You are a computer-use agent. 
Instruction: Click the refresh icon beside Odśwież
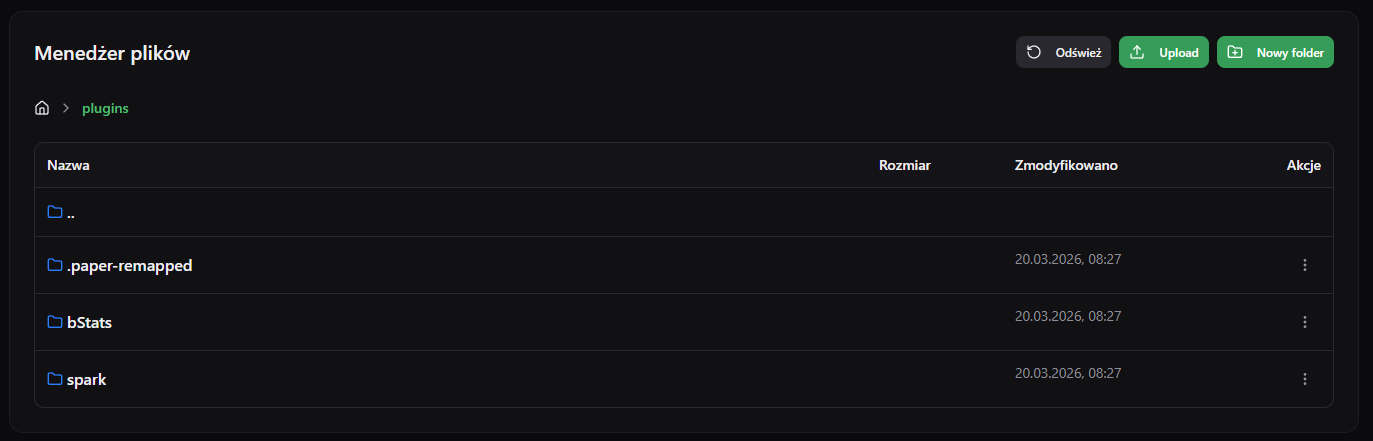pyautogui.click(x=1034, y=52)
